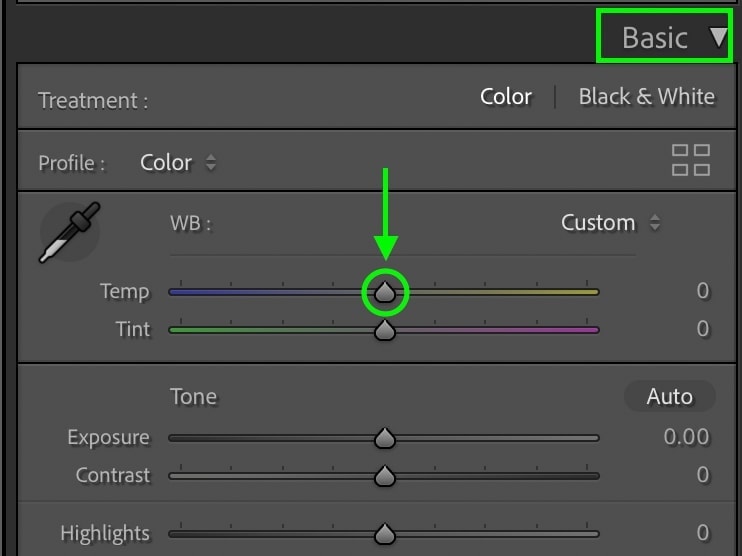Select the White Balance eyedropper tool
This screenshot has height=556, width=742.
(x=69, y=231)
